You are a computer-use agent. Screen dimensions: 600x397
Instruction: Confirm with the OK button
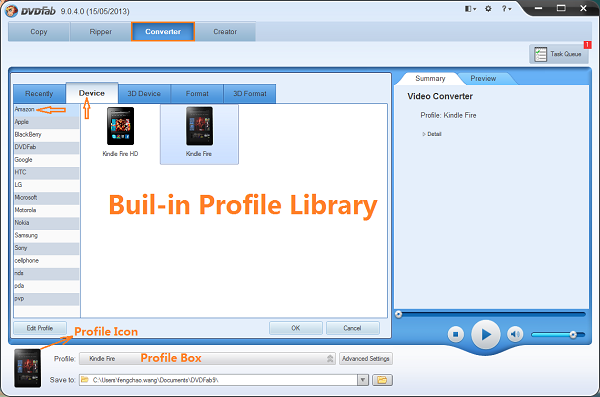[x=295, y=328]
